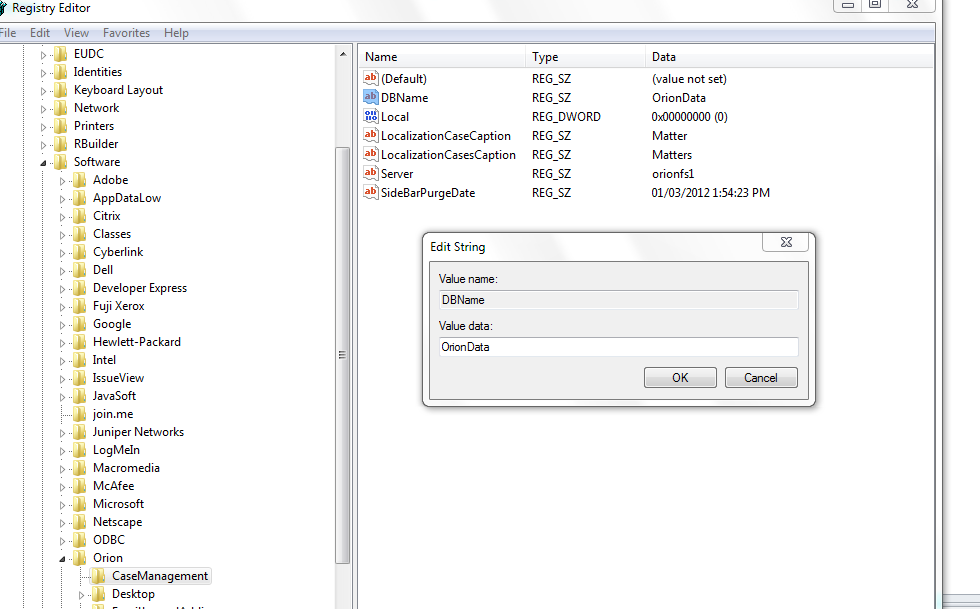Click the Microsoft folder icon
Screen dimensions: 980x609
click(x=79, y=504)
